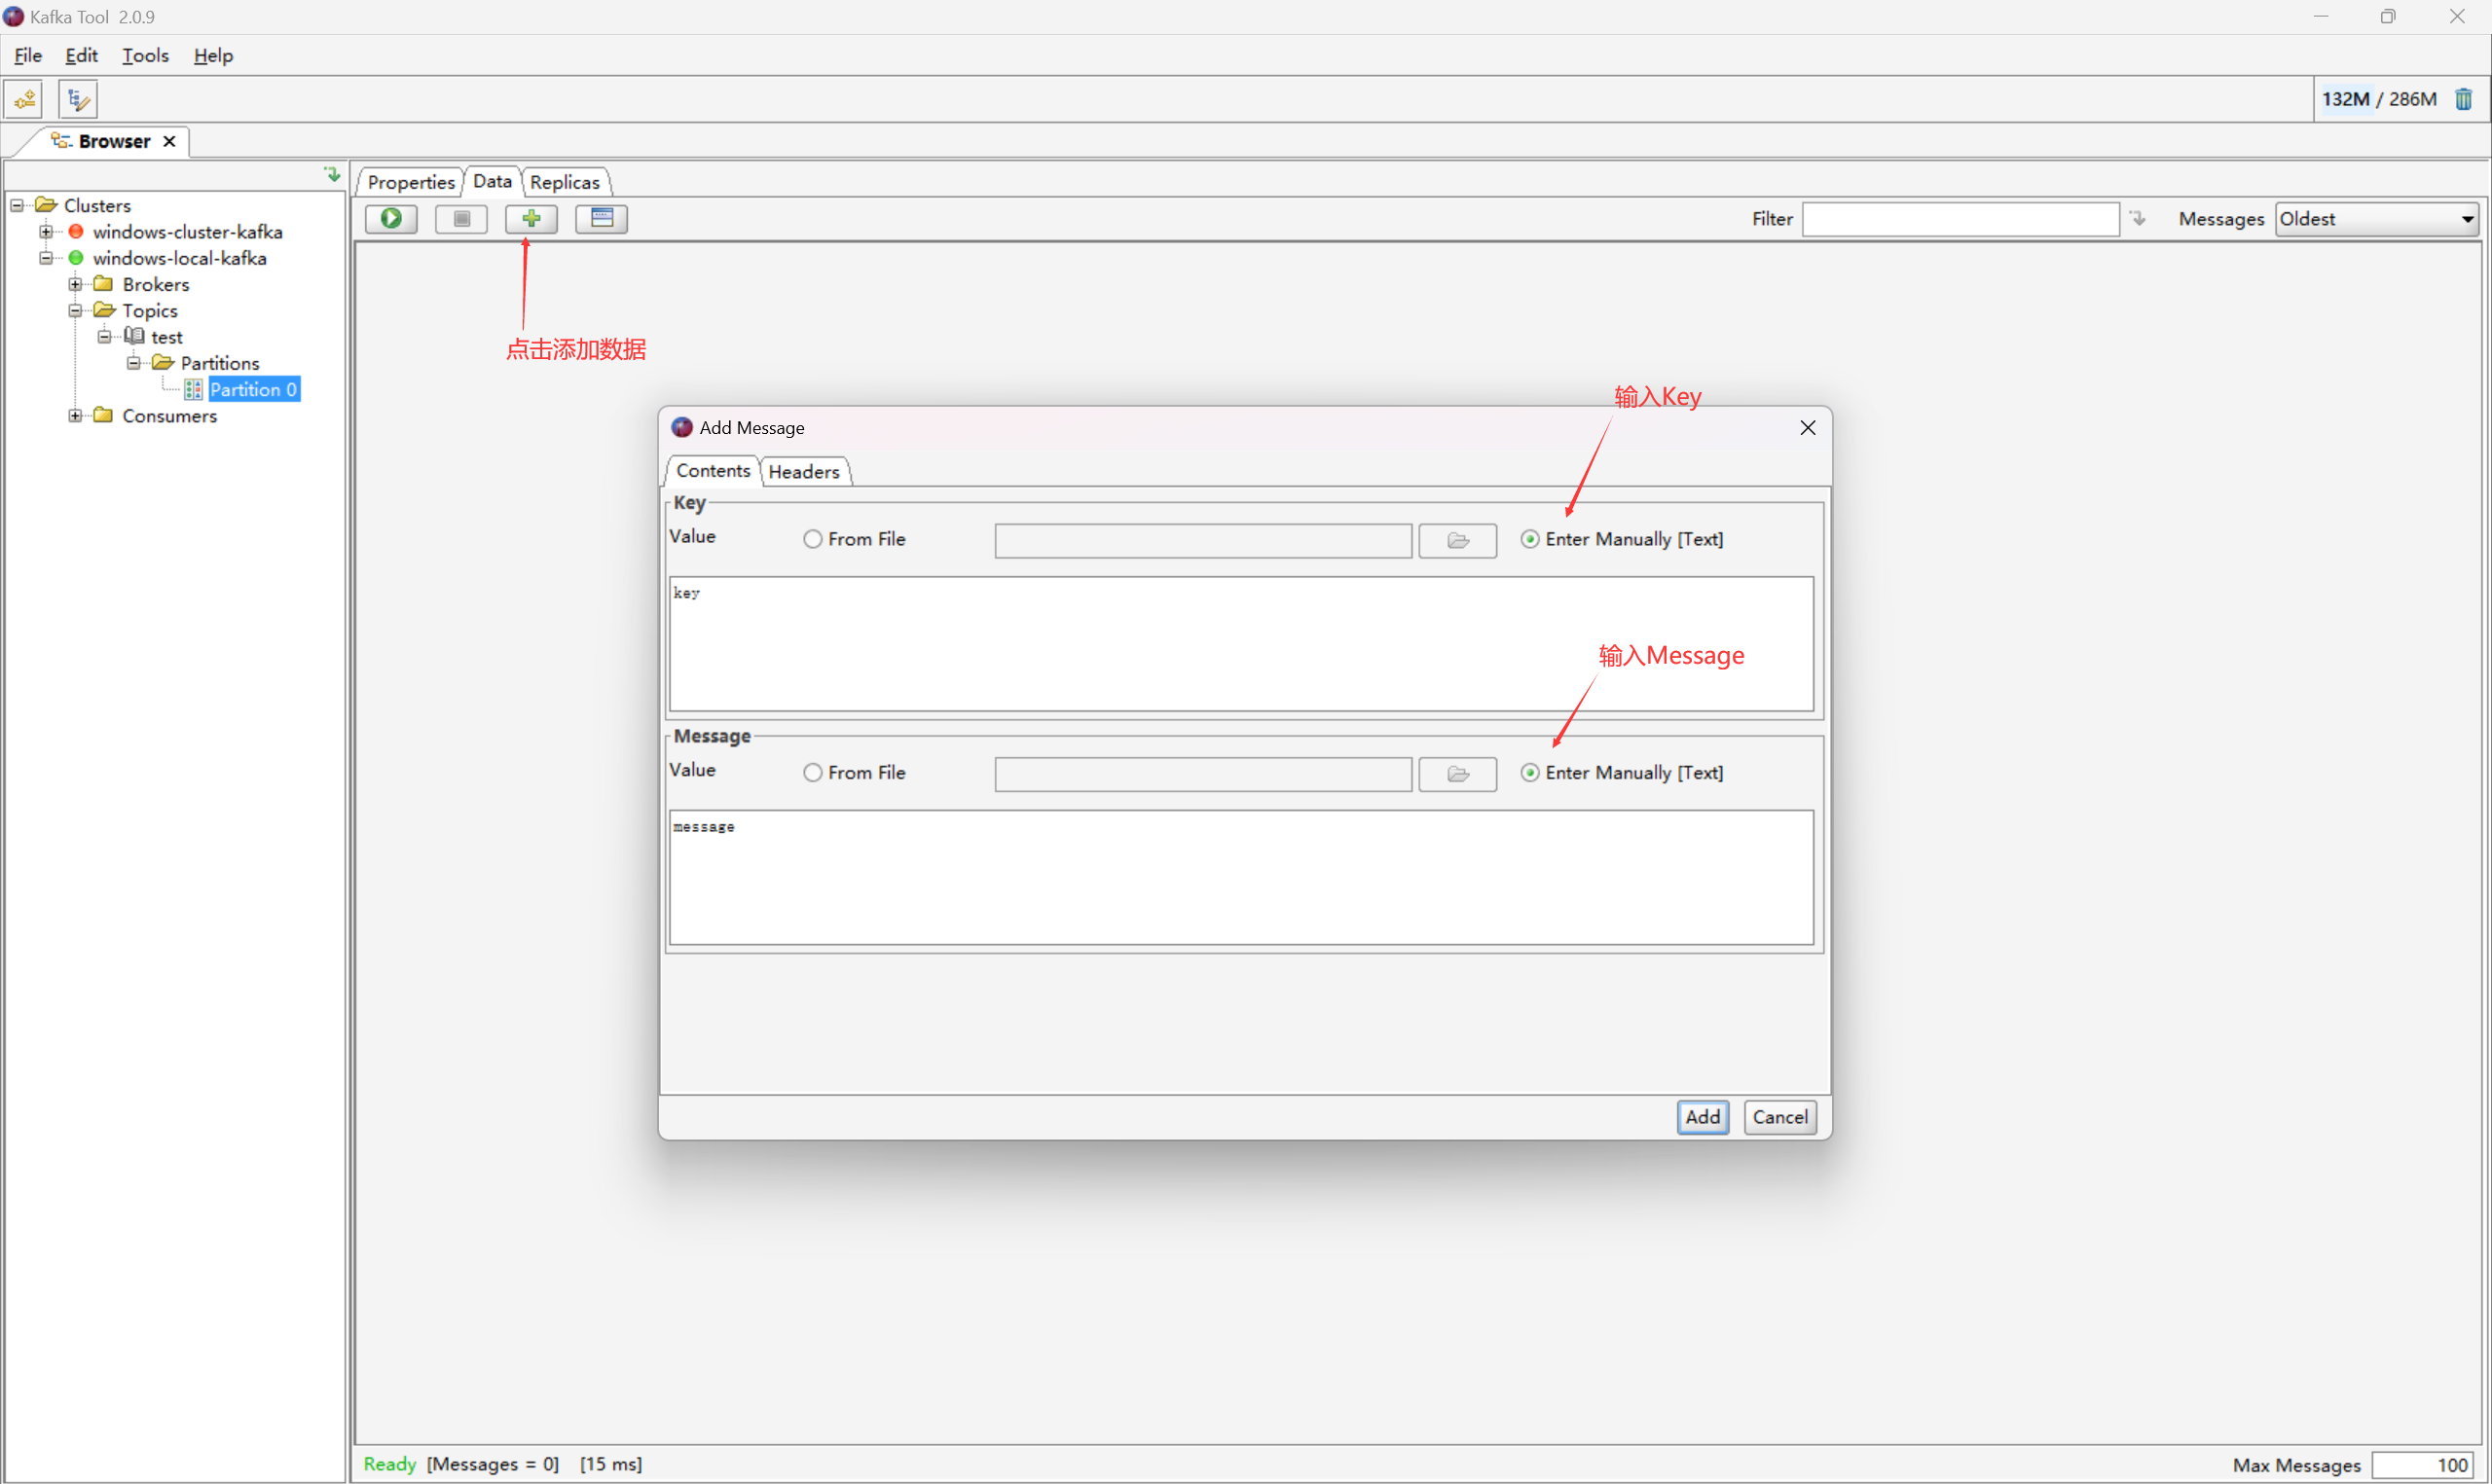The height and width of the screenshot is (1484, 2492).
Task: Expand the Brokers folder
Action: point(75,284)
